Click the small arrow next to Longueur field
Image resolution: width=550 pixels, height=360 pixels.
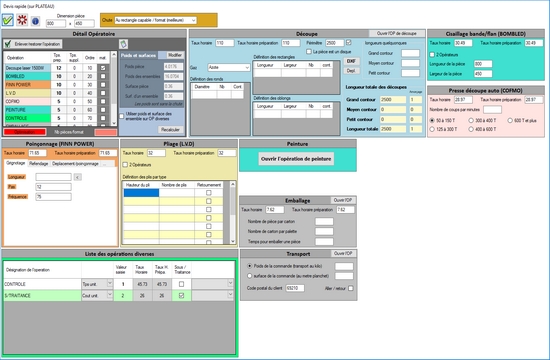[78, 177]
